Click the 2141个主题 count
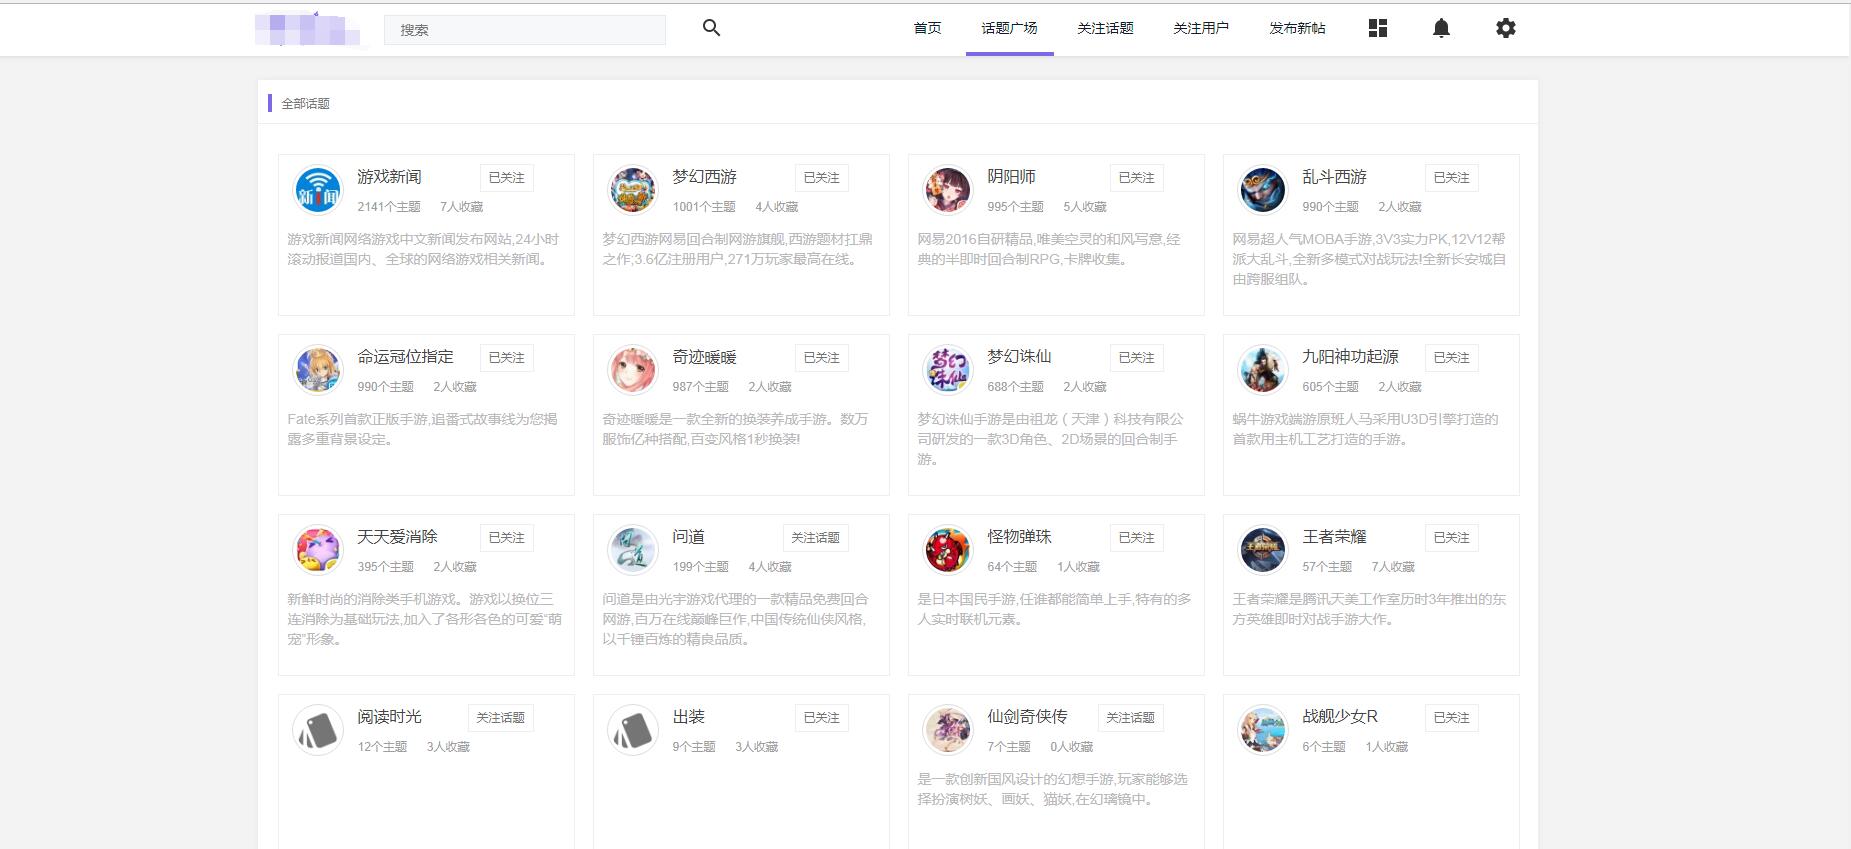 (389, 207)
